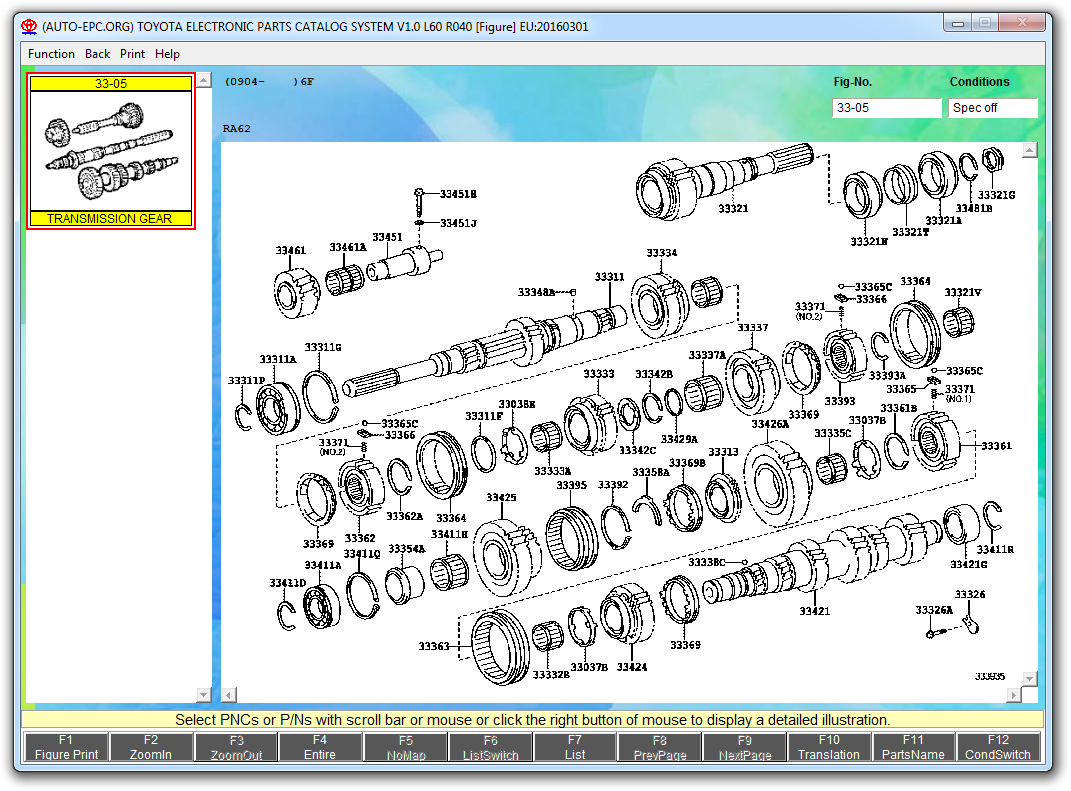Minimize the parts catalog window
Image resolution: width=1071 pixels, height=791 pixels.
(958, 23)
